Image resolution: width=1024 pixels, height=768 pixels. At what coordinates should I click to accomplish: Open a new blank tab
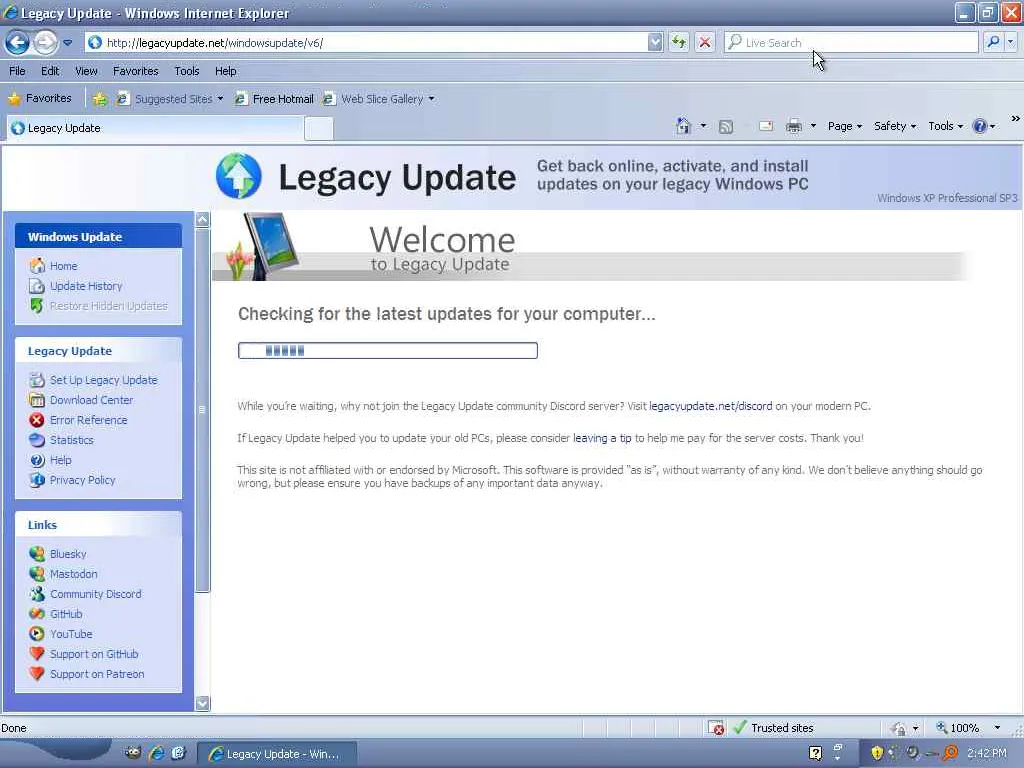(319, 129)
